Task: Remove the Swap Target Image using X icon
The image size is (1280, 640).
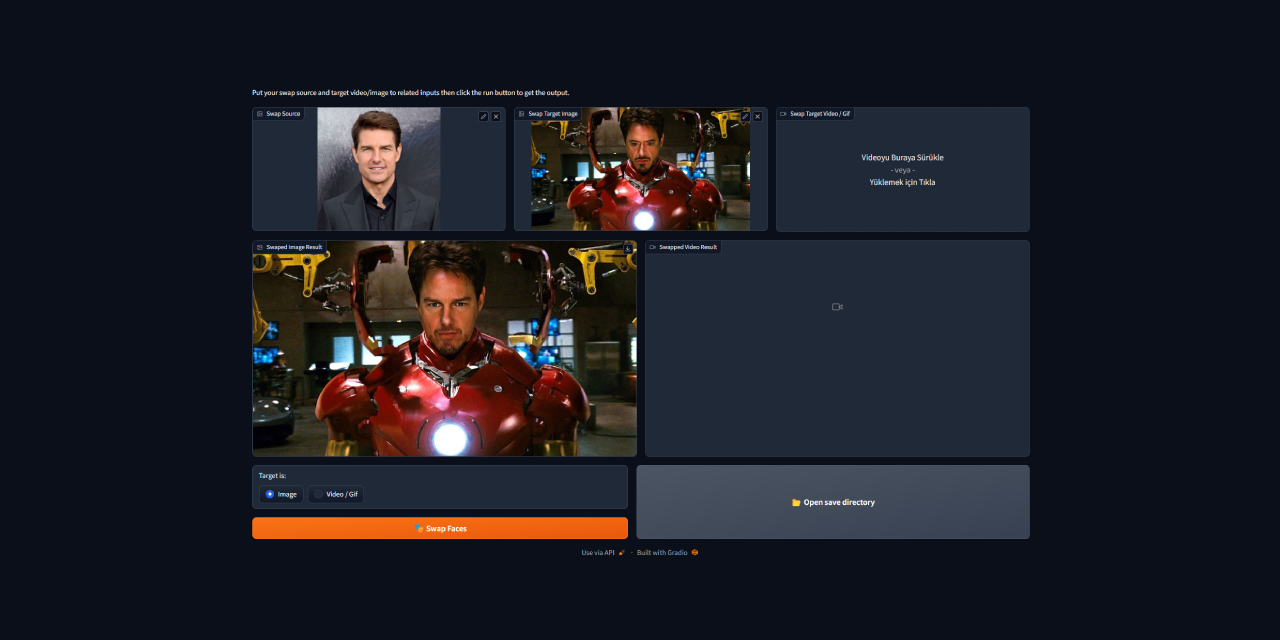Action: point(758,116)
